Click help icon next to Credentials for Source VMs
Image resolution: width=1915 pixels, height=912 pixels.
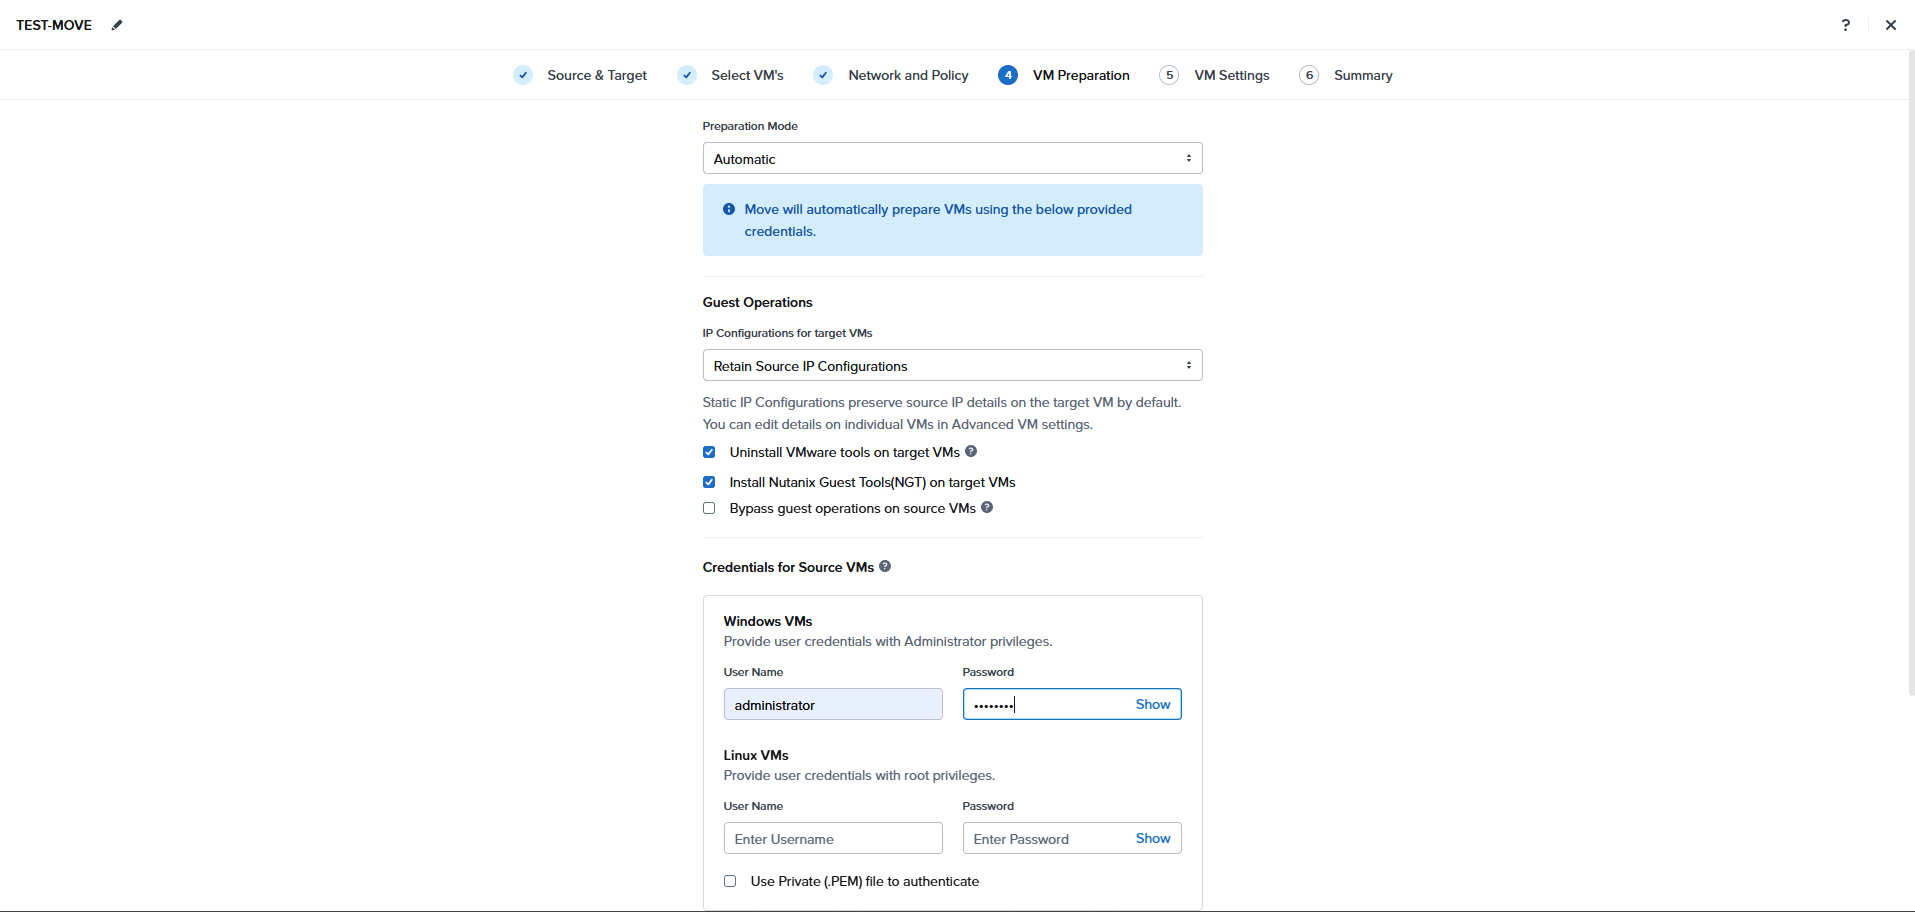point(885,566)
